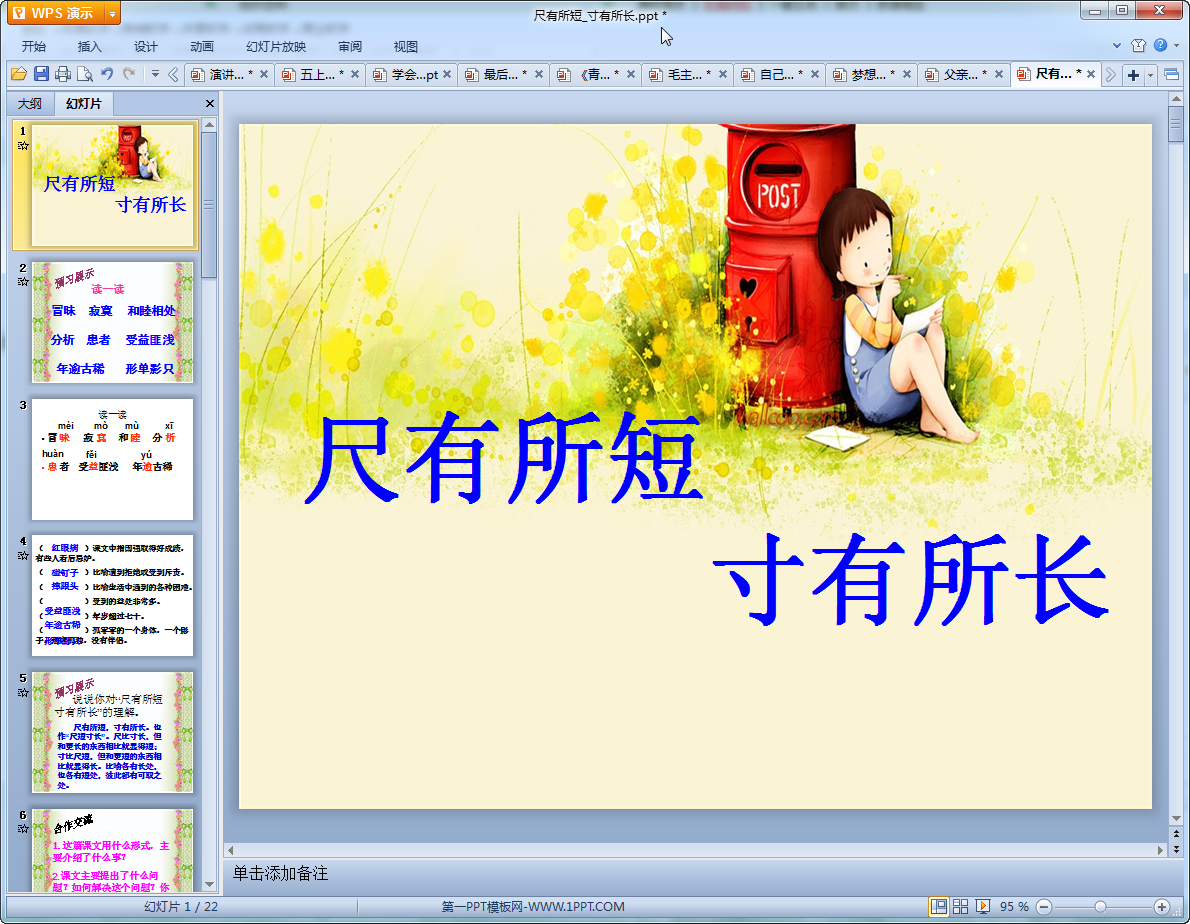Start the slideshow from the status bar icon
This screenshot has width=1190, height=924.
(x=983, y=907)
